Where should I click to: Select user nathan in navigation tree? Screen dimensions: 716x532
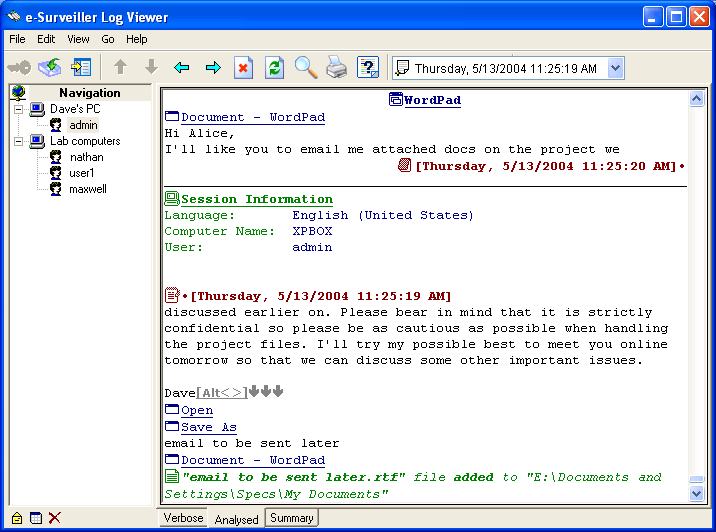click(x=86, y=157)
